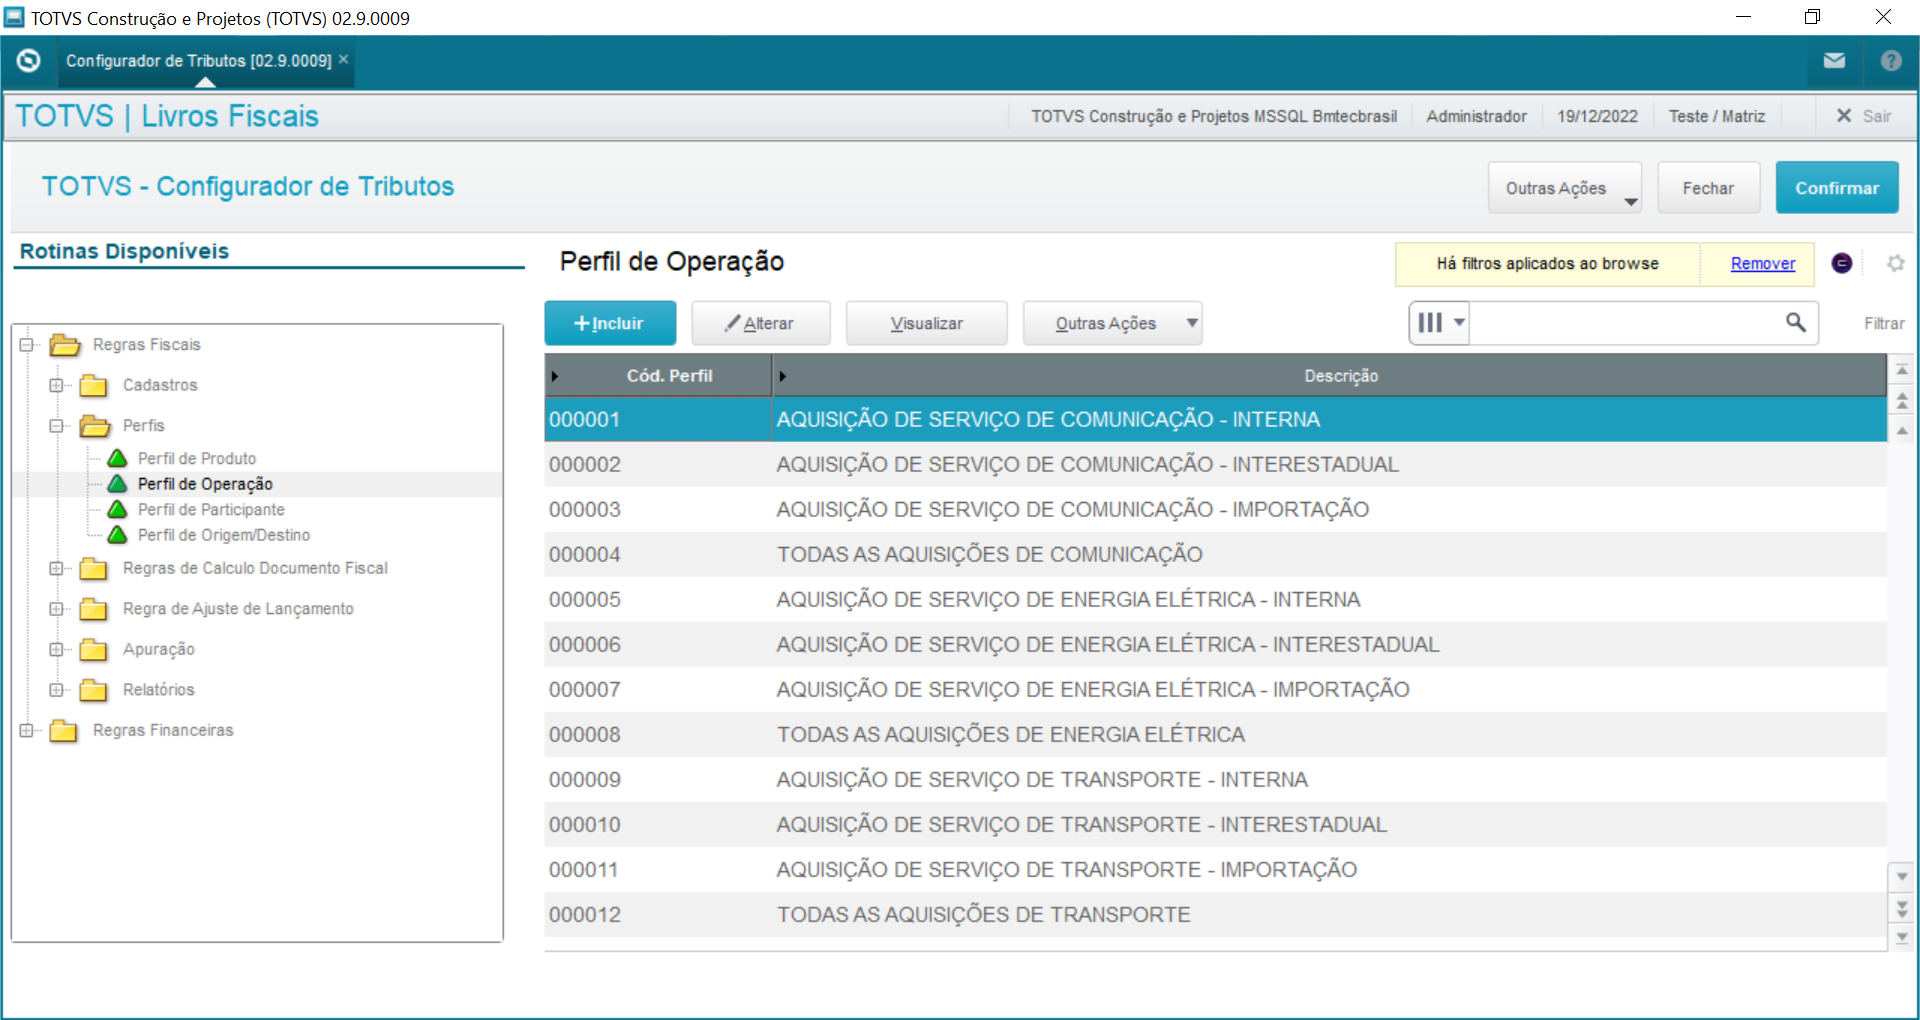Expand the Regras Financeiras tree node
This screenshot has width=1920, height=1020.
click(26, 731)
